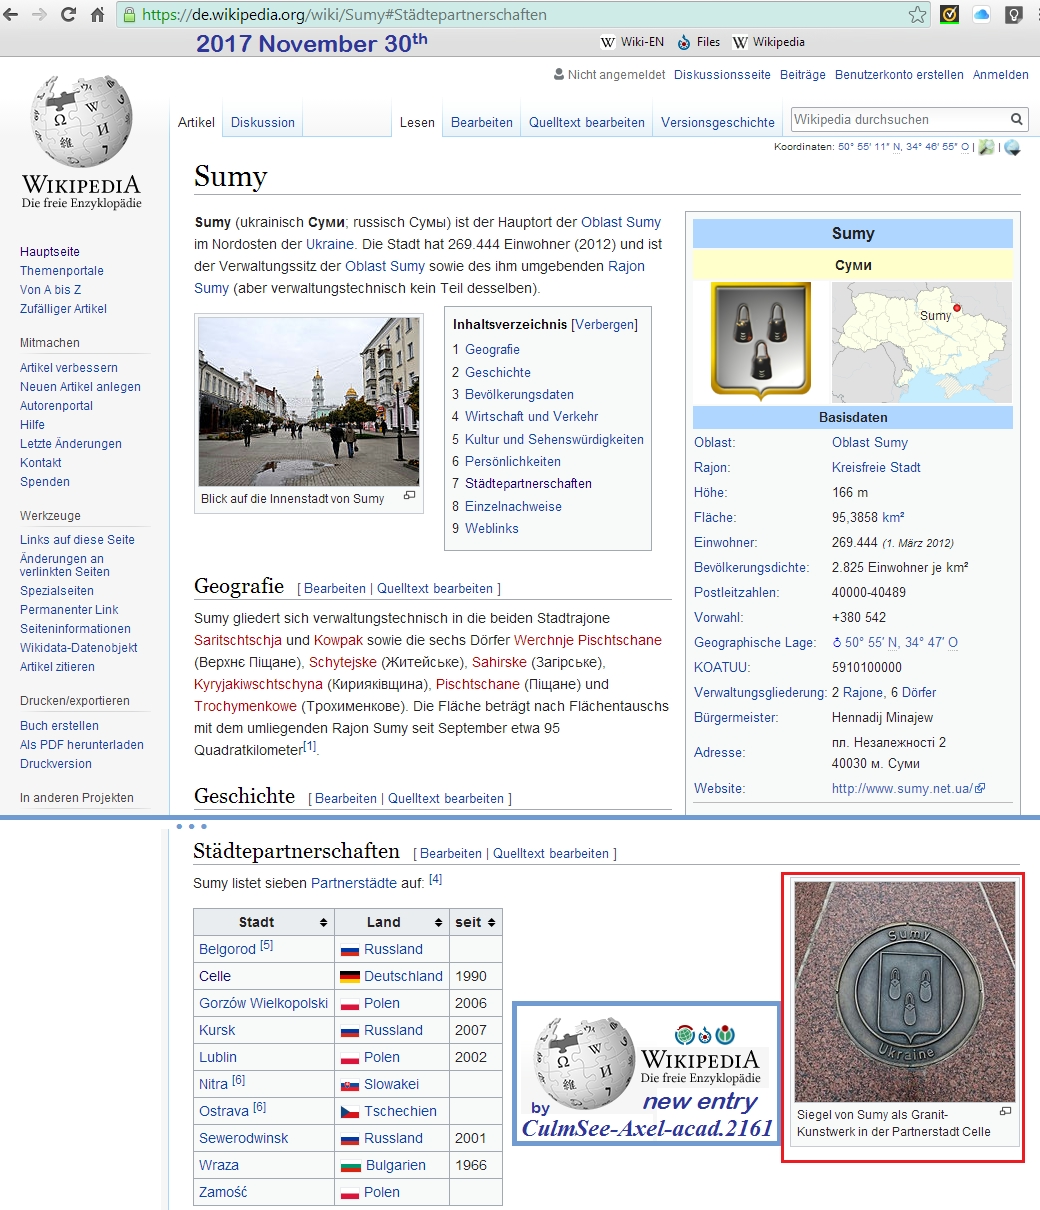Click the browser reload button
Screen dimensions: 1040x1210
click(68, 15)
